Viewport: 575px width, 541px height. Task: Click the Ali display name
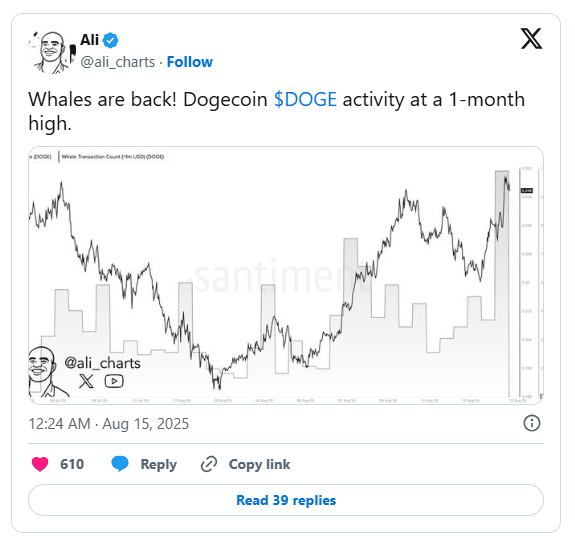[x=89, y=40]
